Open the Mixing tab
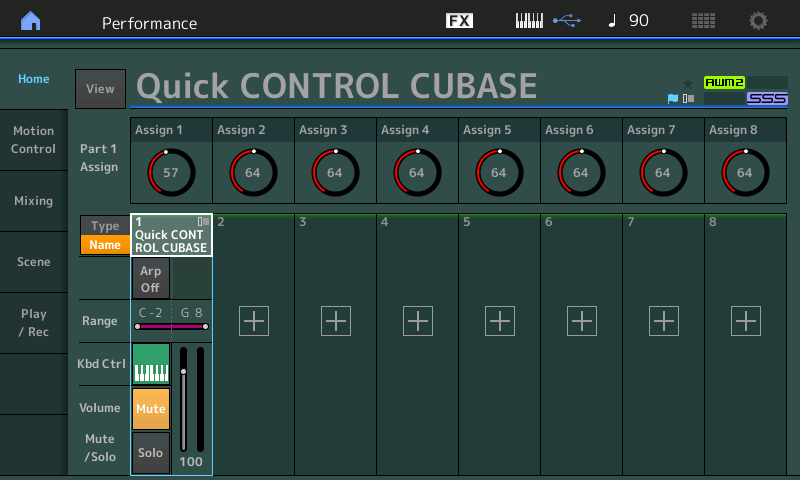This screenshot has height=480, width=800. (33, 201)
